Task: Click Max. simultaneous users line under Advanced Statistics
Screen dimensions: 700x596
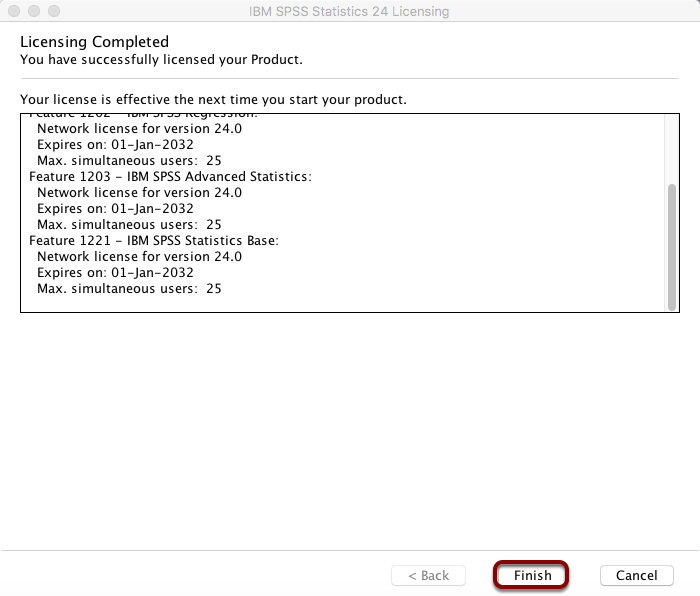Action: [x=129, y=224]
